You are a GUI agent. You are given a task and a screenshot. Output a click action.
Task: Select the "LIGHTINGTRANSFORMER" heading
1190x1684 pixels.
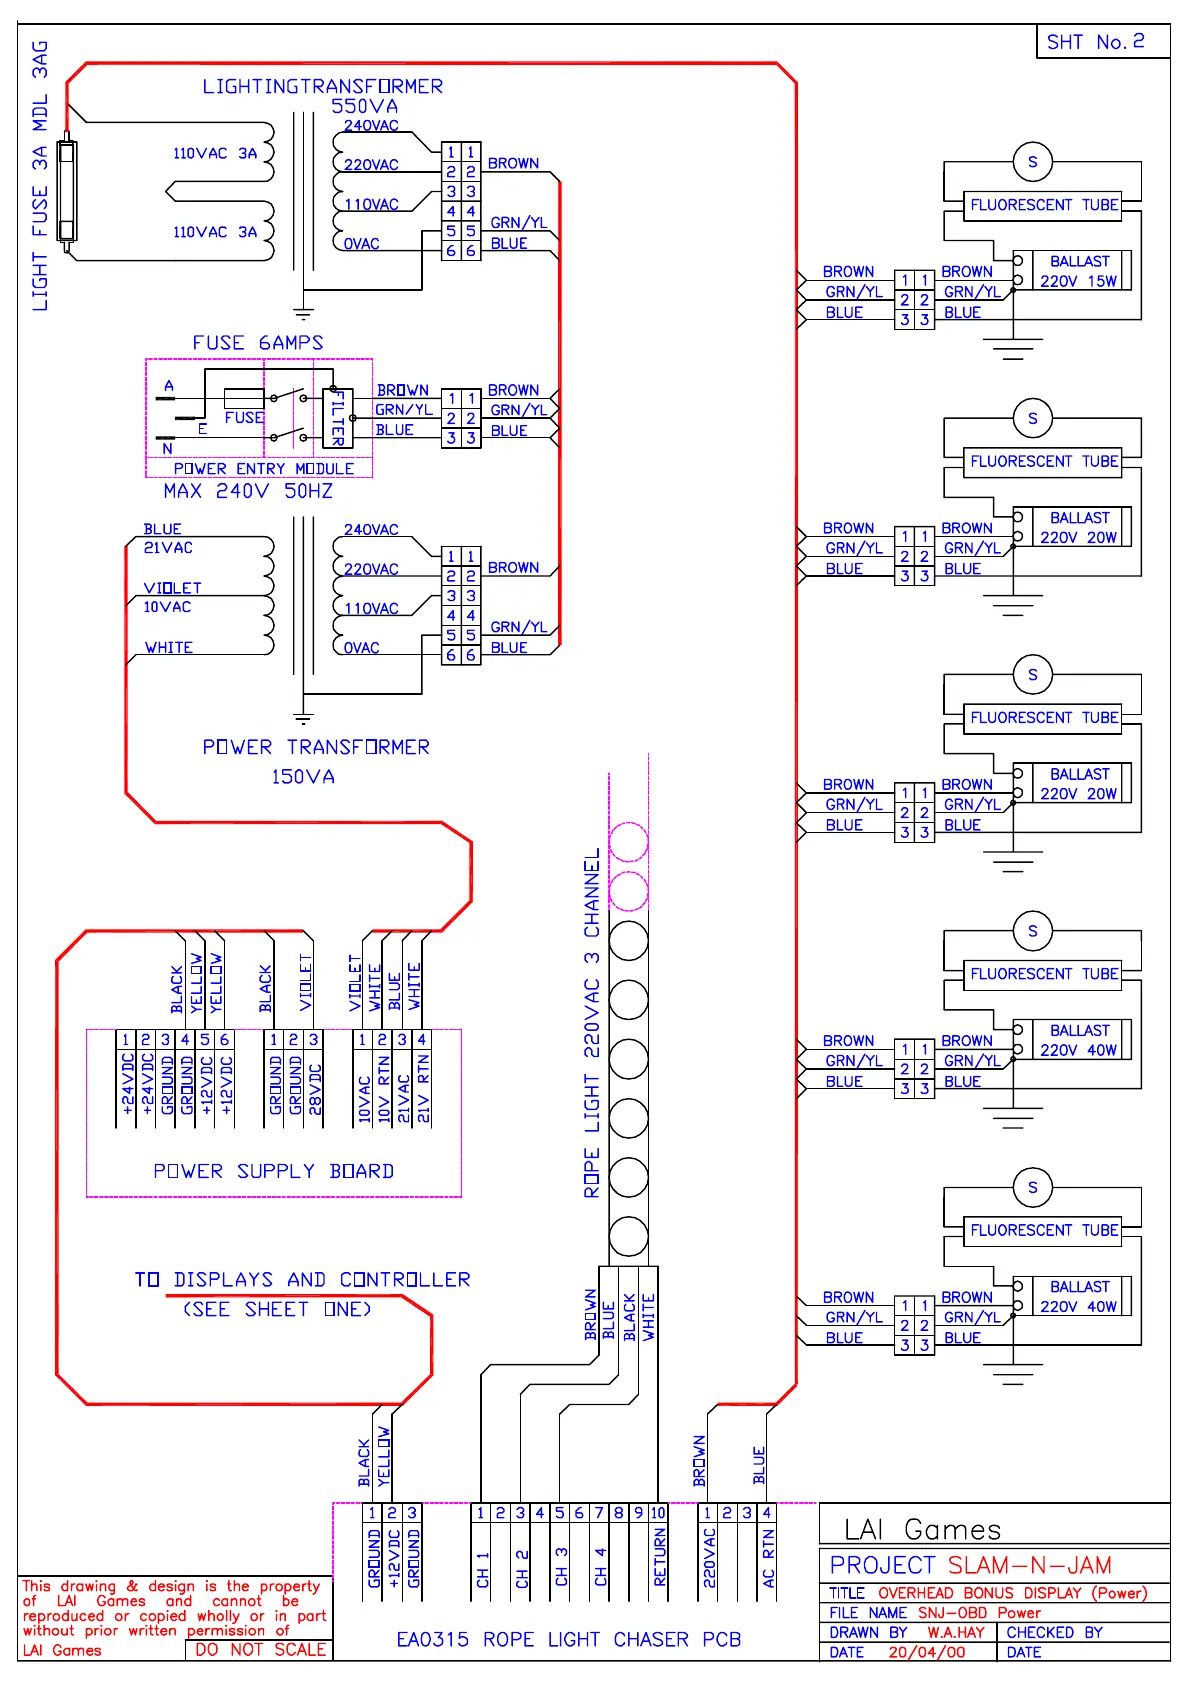pos(323,87)
